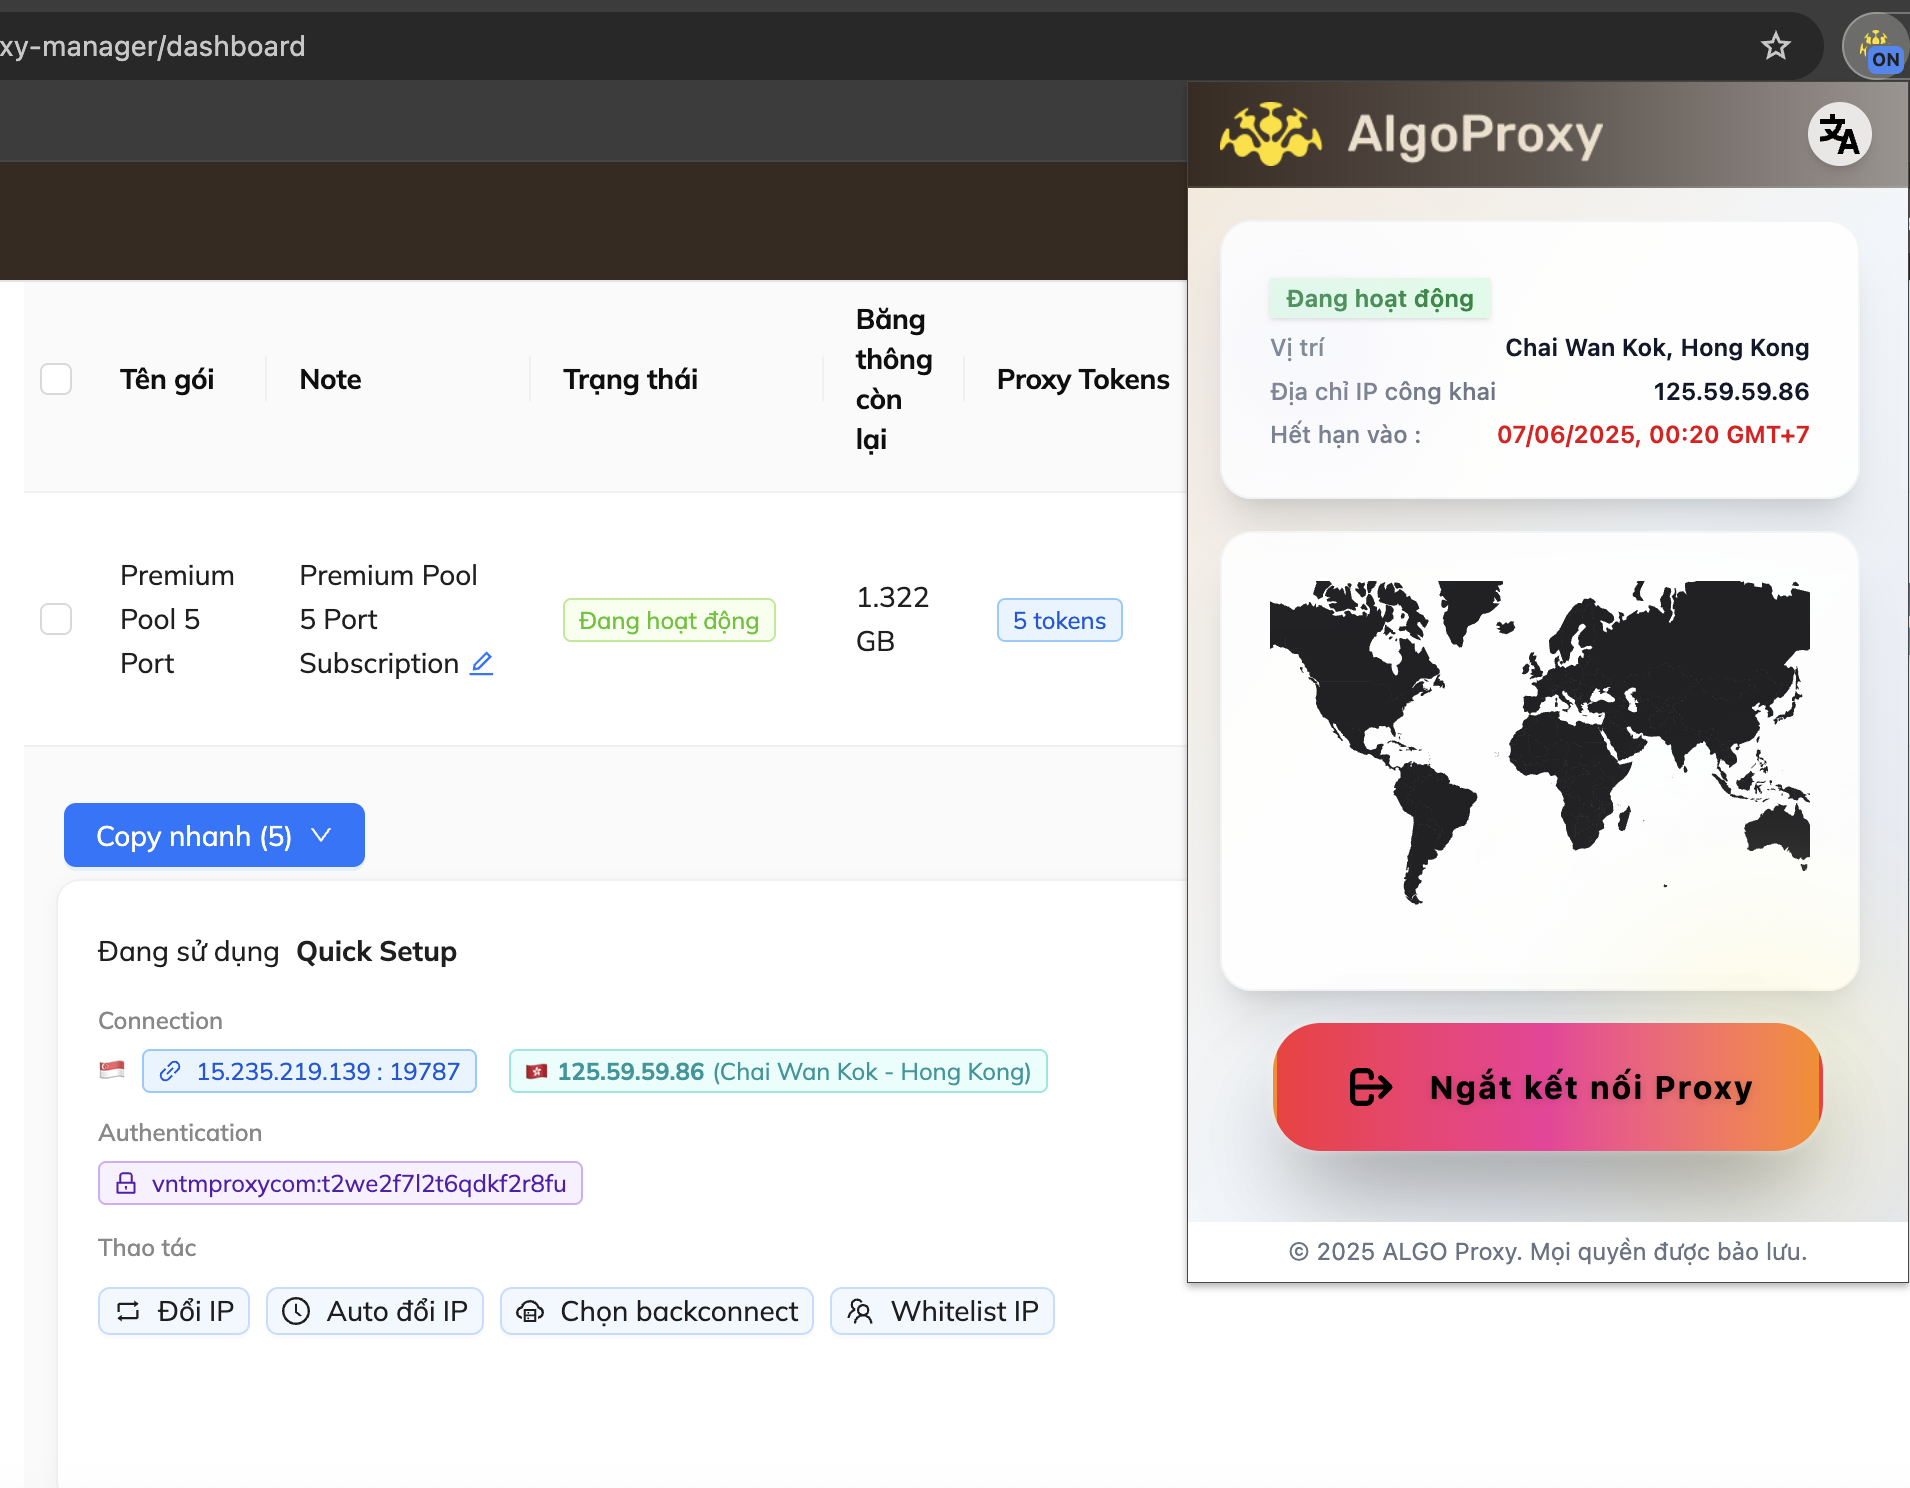Click the Auto đổi IP button

click(x=375, y=1311)
